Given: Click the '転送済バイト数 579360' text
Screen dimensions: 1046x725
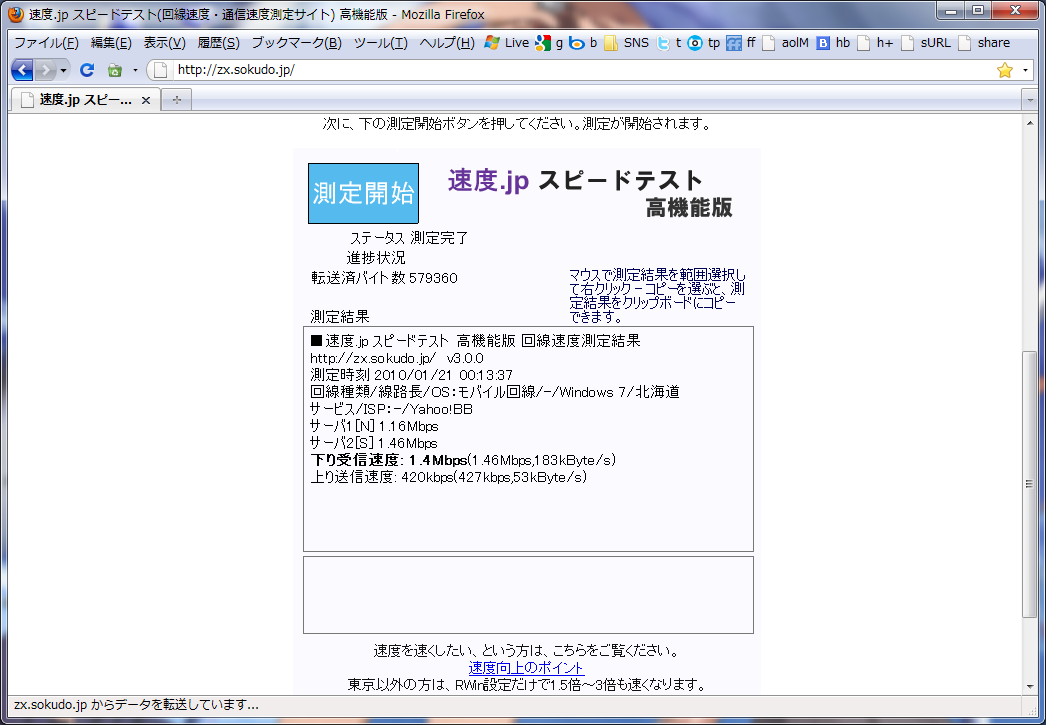Looking at the screenshot, I should click(384, 278).
